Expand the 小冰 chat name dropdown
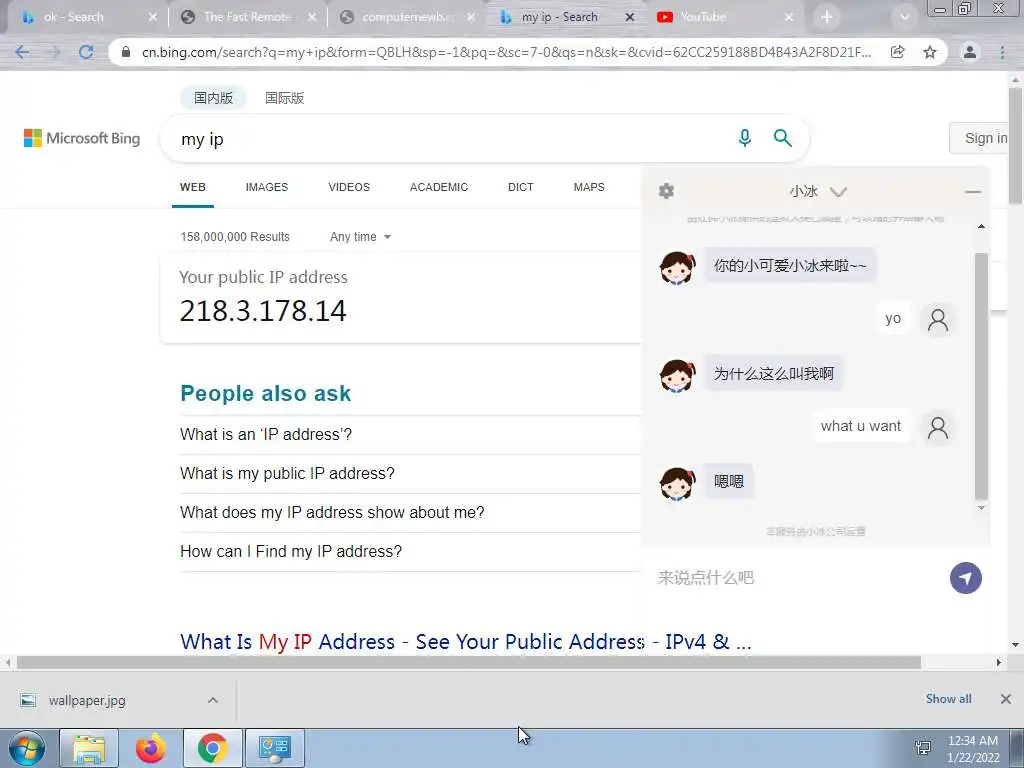 [838, 191]
